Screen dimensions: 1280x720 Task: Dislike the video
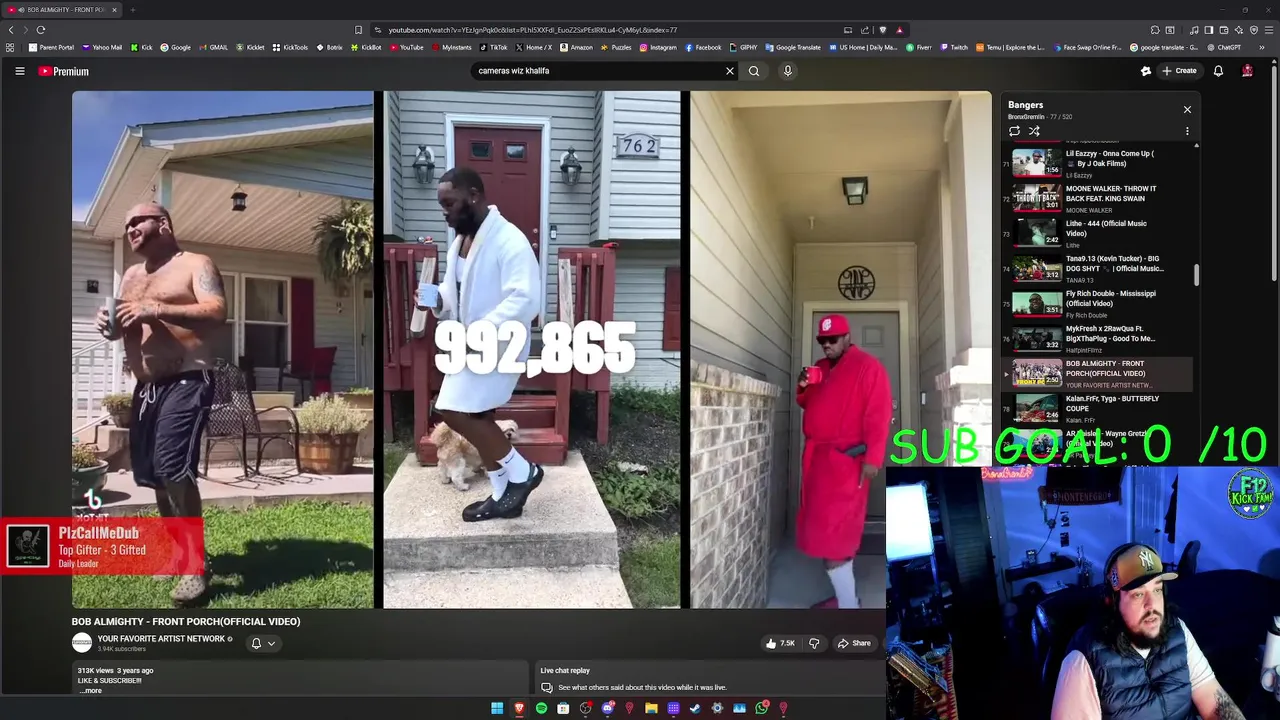(814, 643)
